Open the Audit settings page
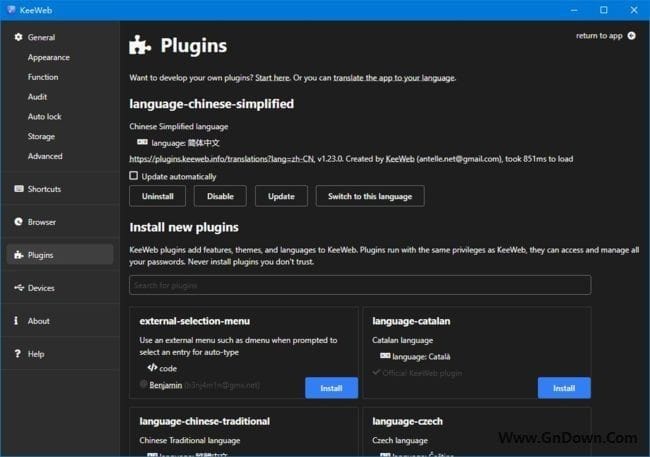The width and height of the screenshot is (650, 457). [x=37, y=97]
